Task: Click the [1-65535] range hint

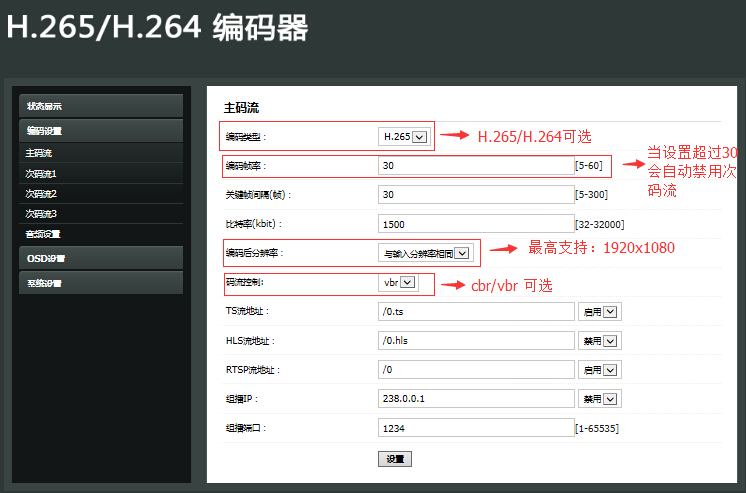Action: (x=597, y=428)
